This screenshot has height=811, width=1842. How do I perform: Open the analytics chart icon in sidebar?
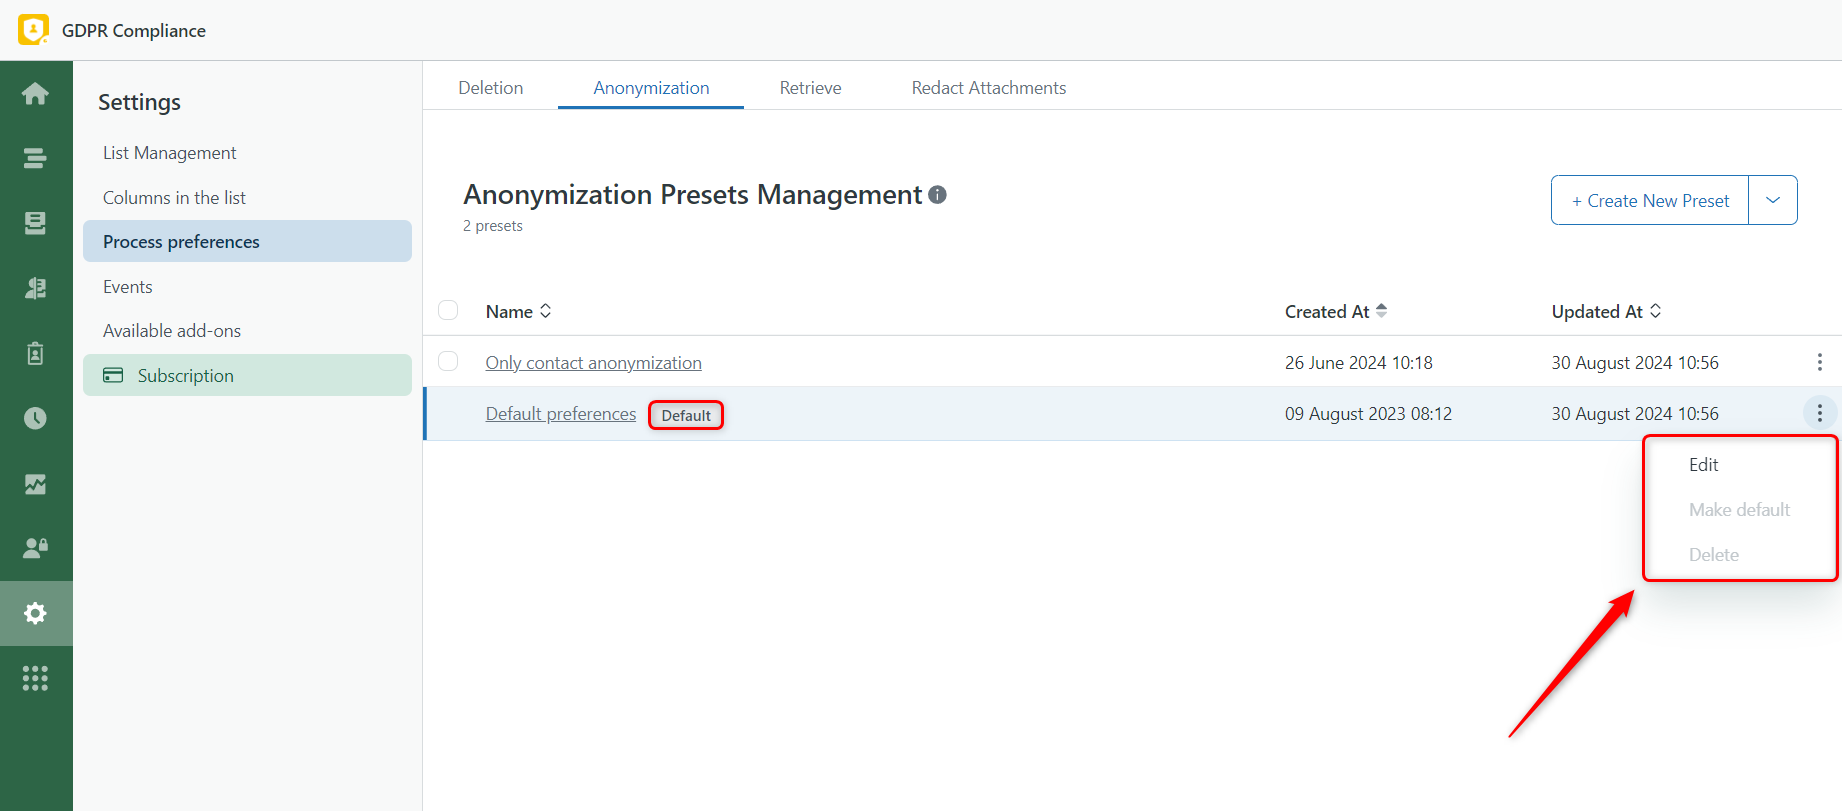[35, 484]
